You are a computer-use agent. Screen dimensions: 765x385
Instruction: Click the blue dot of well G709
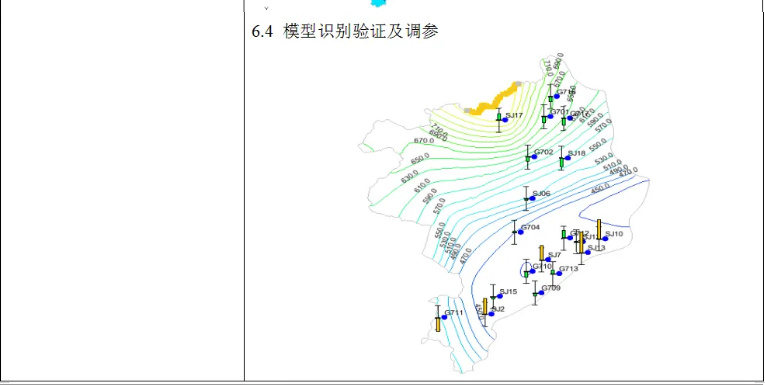coord(541,293)
